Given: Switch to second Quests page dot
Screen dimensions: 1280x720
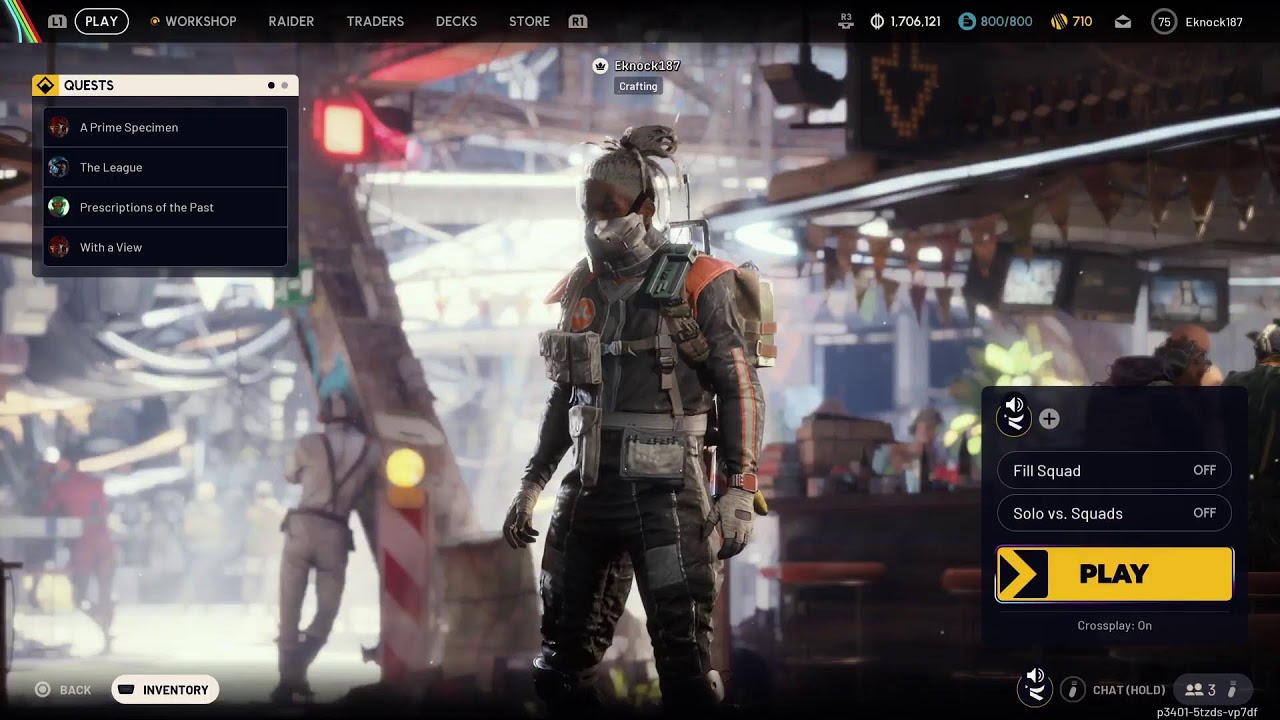Looking at the screenshot, I should [x=285, y=85].
